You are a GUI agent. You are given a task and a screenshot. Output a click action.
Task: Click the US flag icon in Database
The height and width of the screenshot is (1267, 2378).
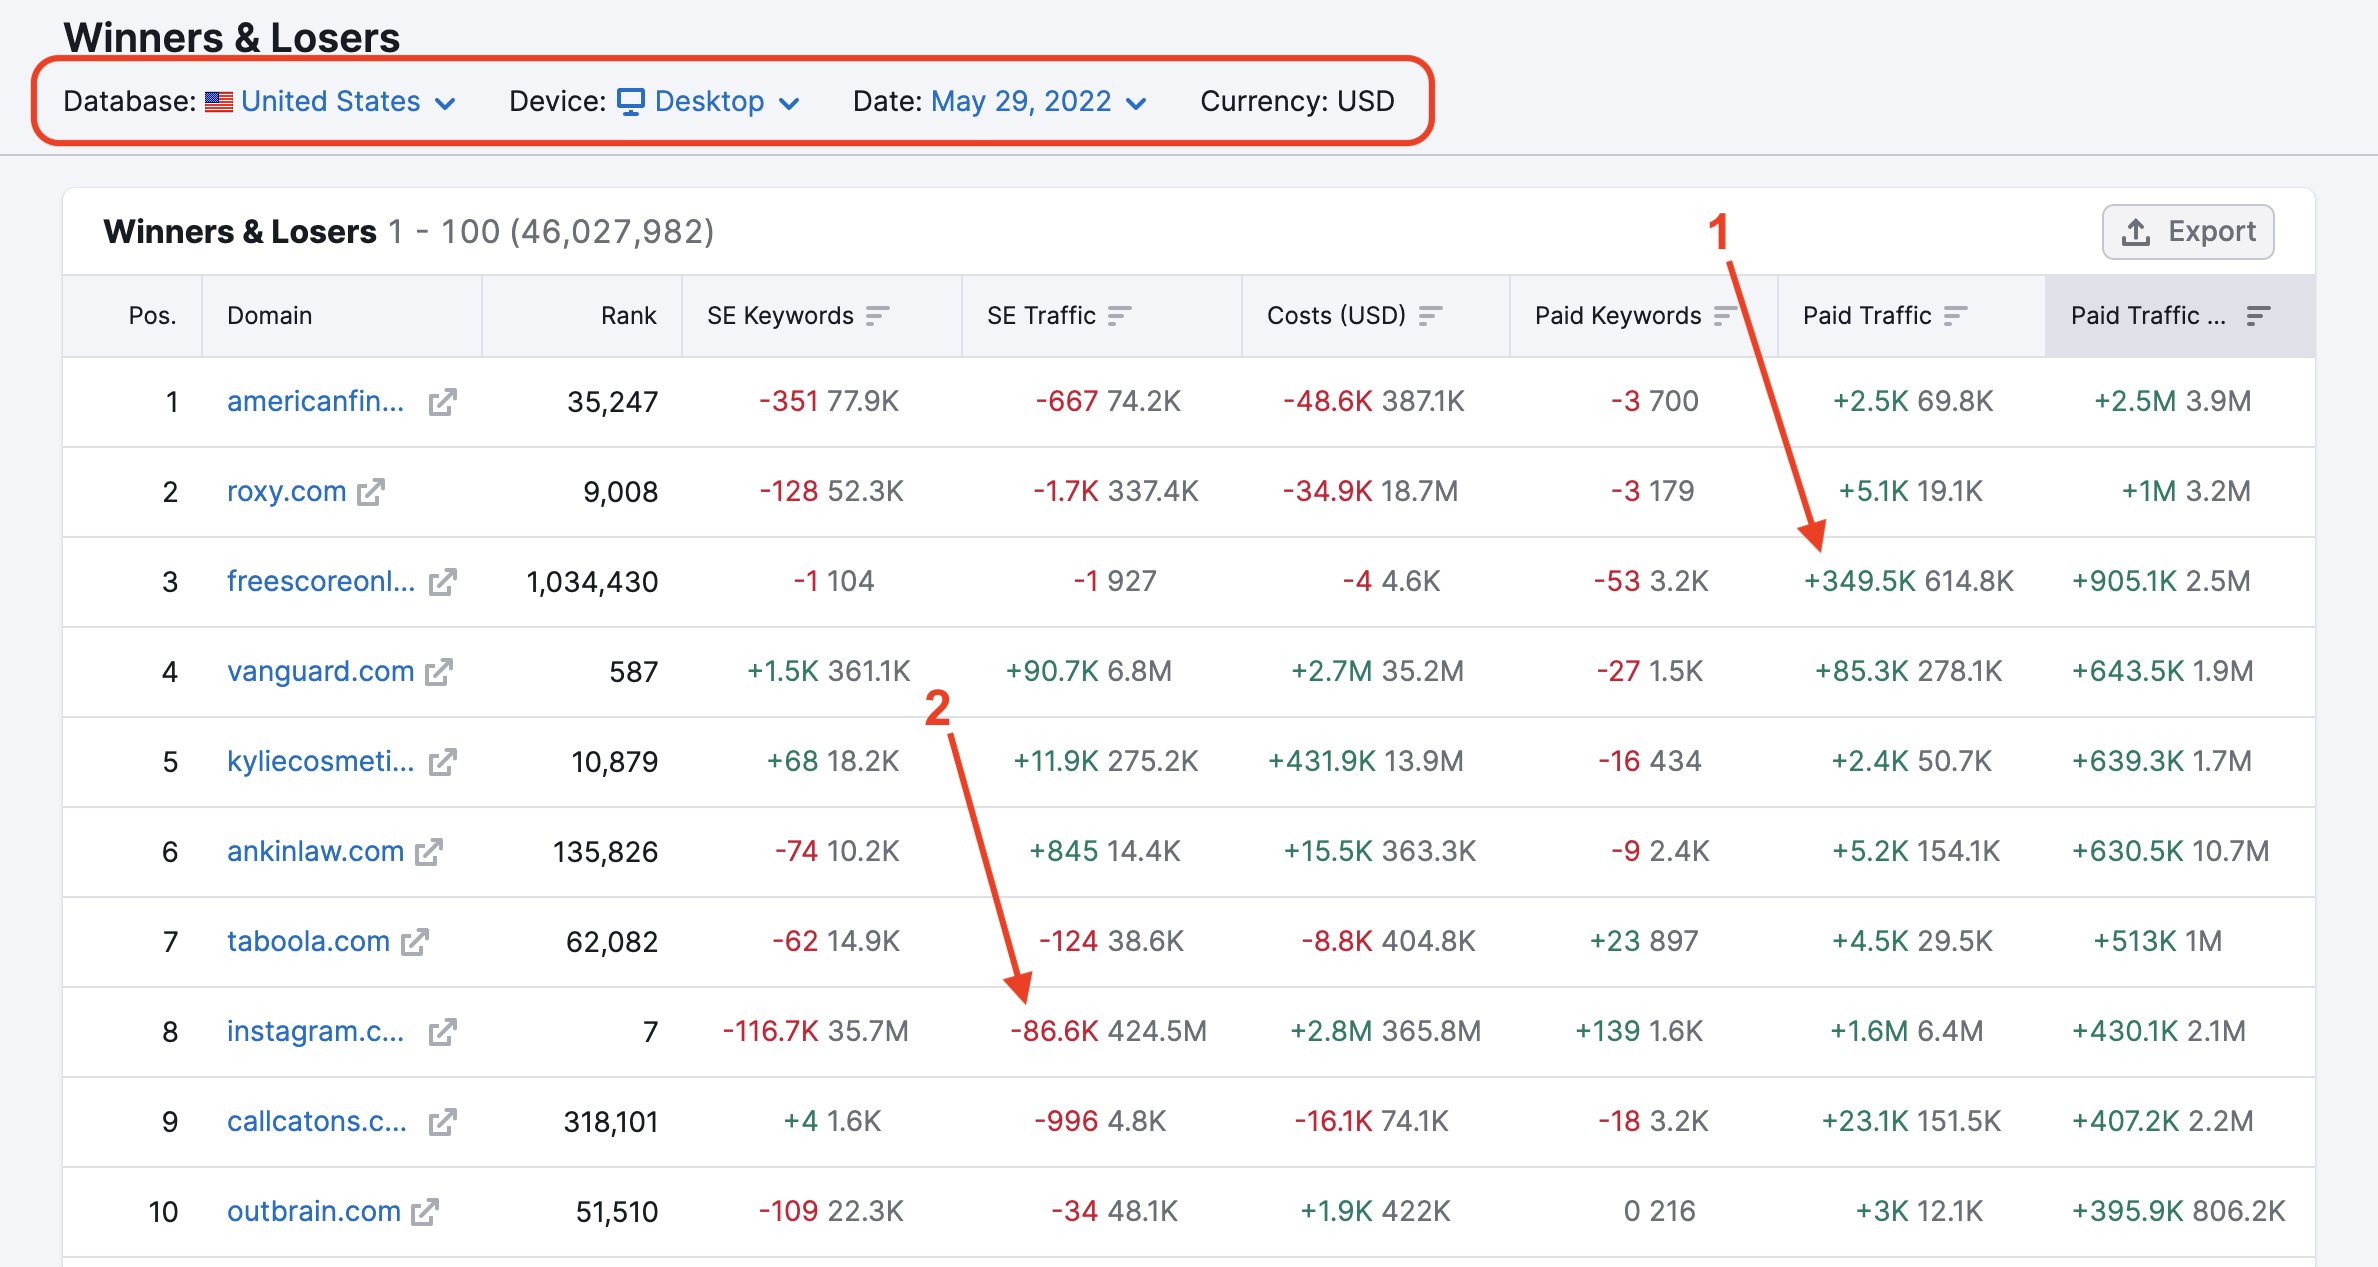pyautogui.click(x=219, y=102)
